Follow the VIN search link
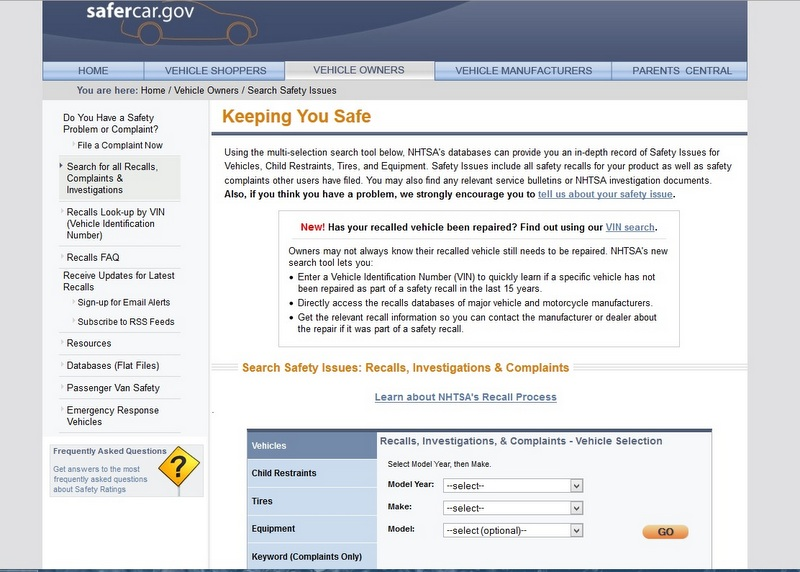The image size is (800, 572). (630, 228)
